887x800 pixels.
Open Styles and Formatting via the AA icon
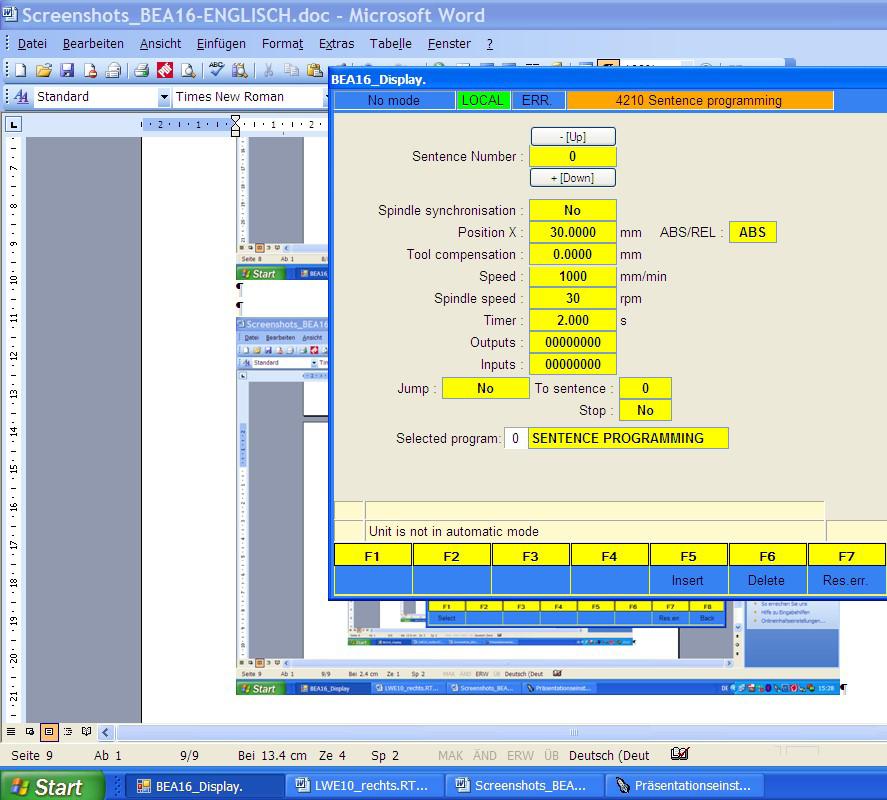pos(21,97)
